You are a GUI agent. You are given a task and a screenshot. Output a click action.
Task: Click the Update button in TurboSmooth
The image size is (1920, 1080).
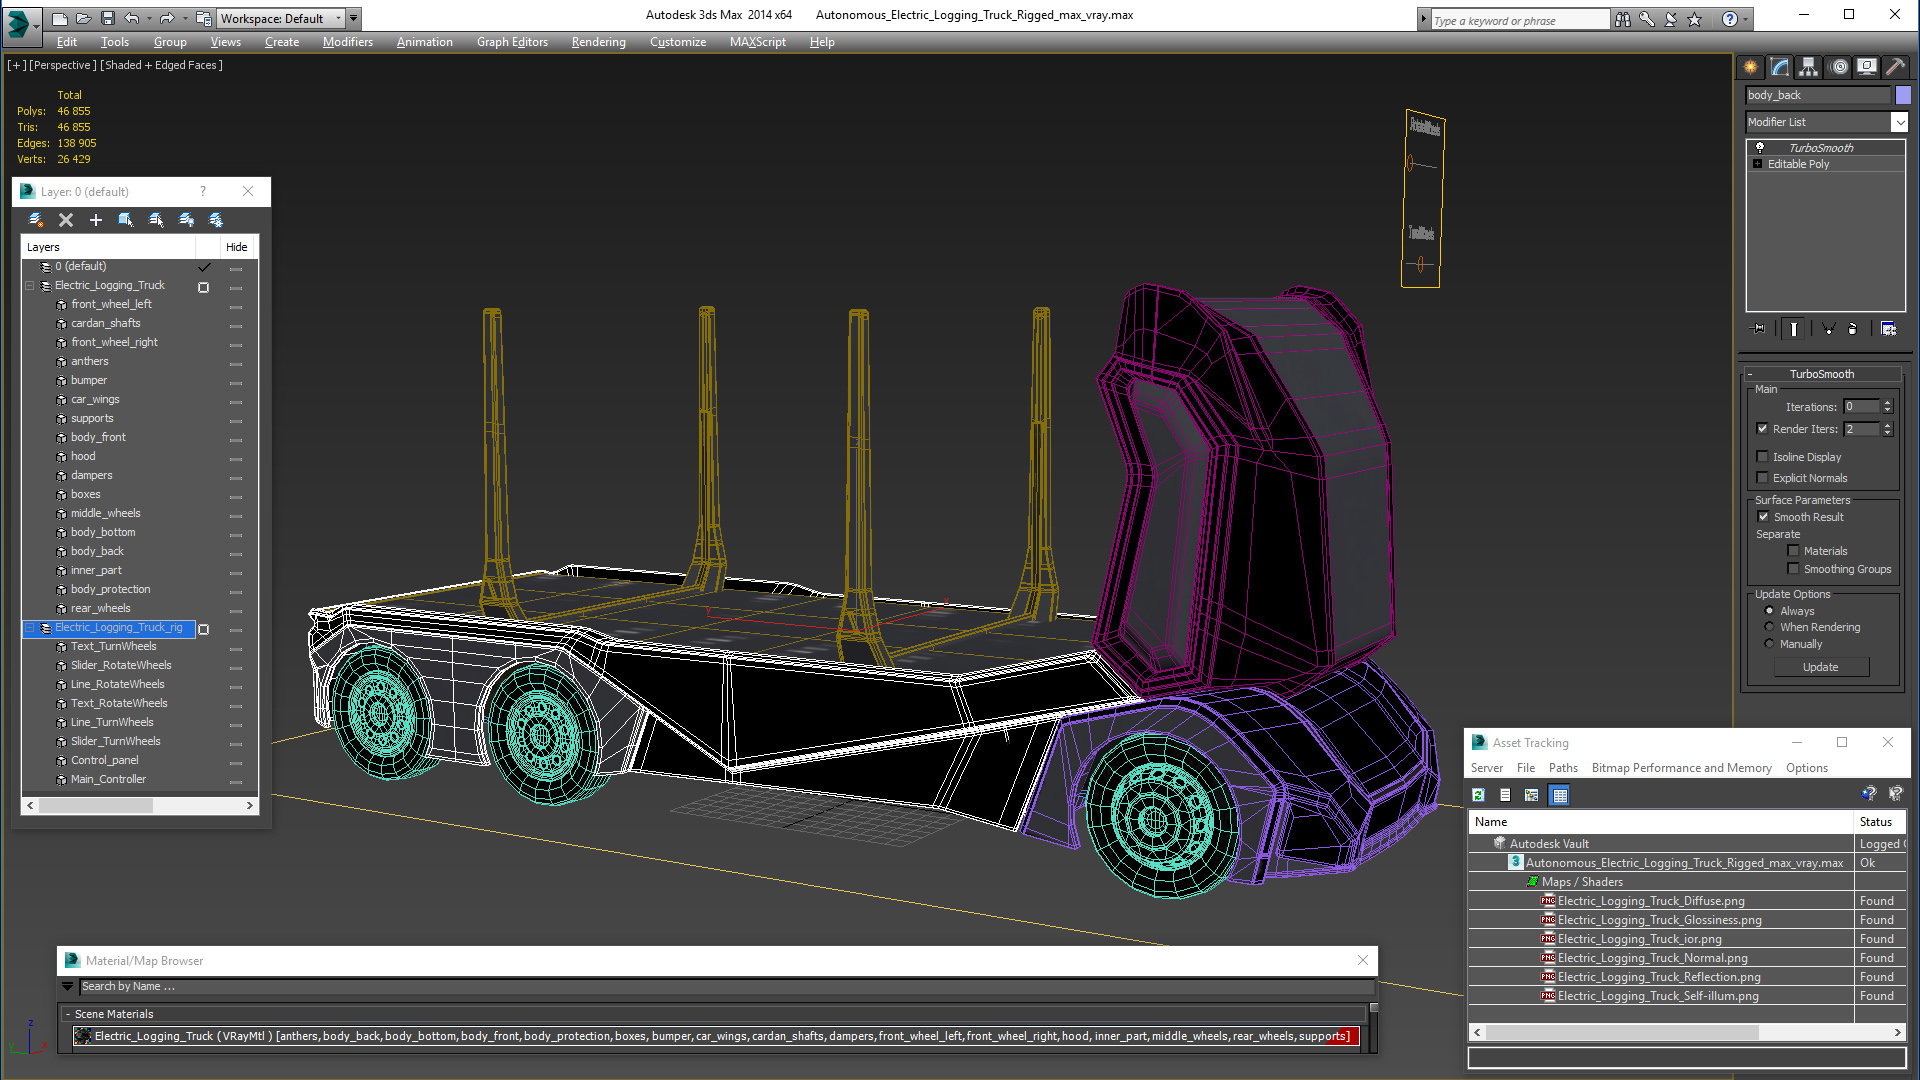tap(1821, 667)
